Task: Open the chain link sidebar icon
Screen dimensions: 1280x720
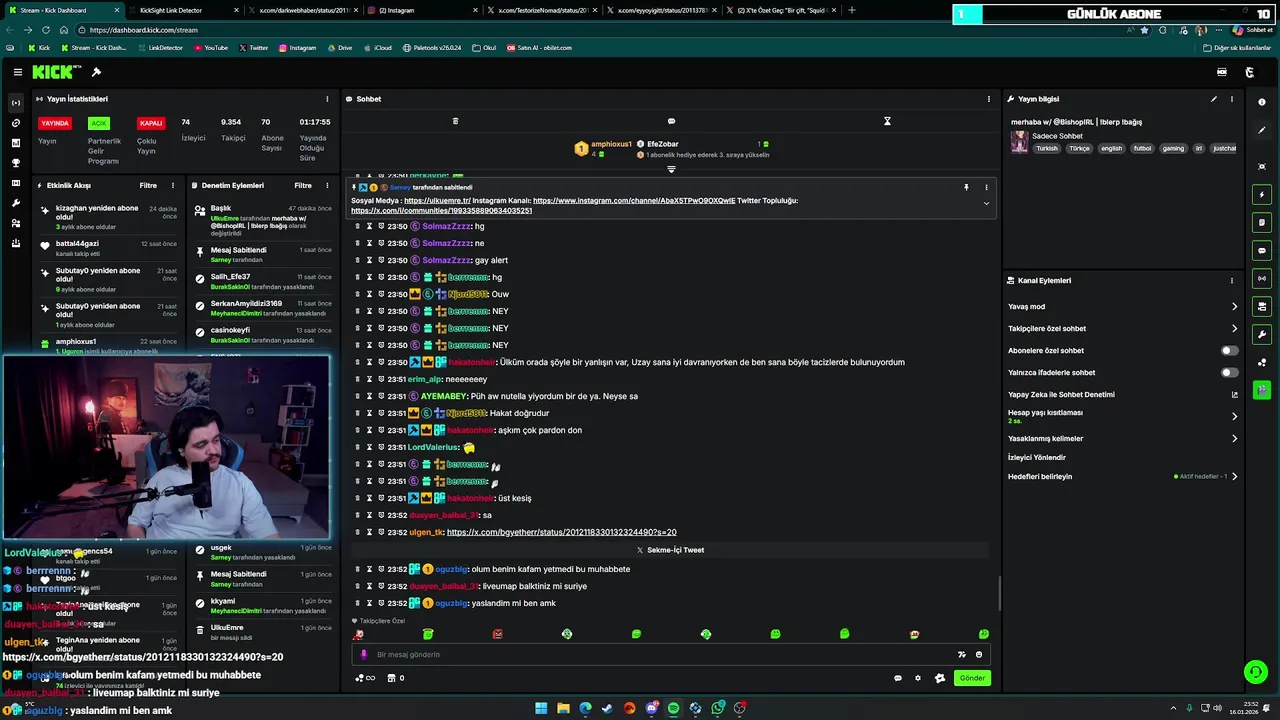Action: (x=15, y=123)
